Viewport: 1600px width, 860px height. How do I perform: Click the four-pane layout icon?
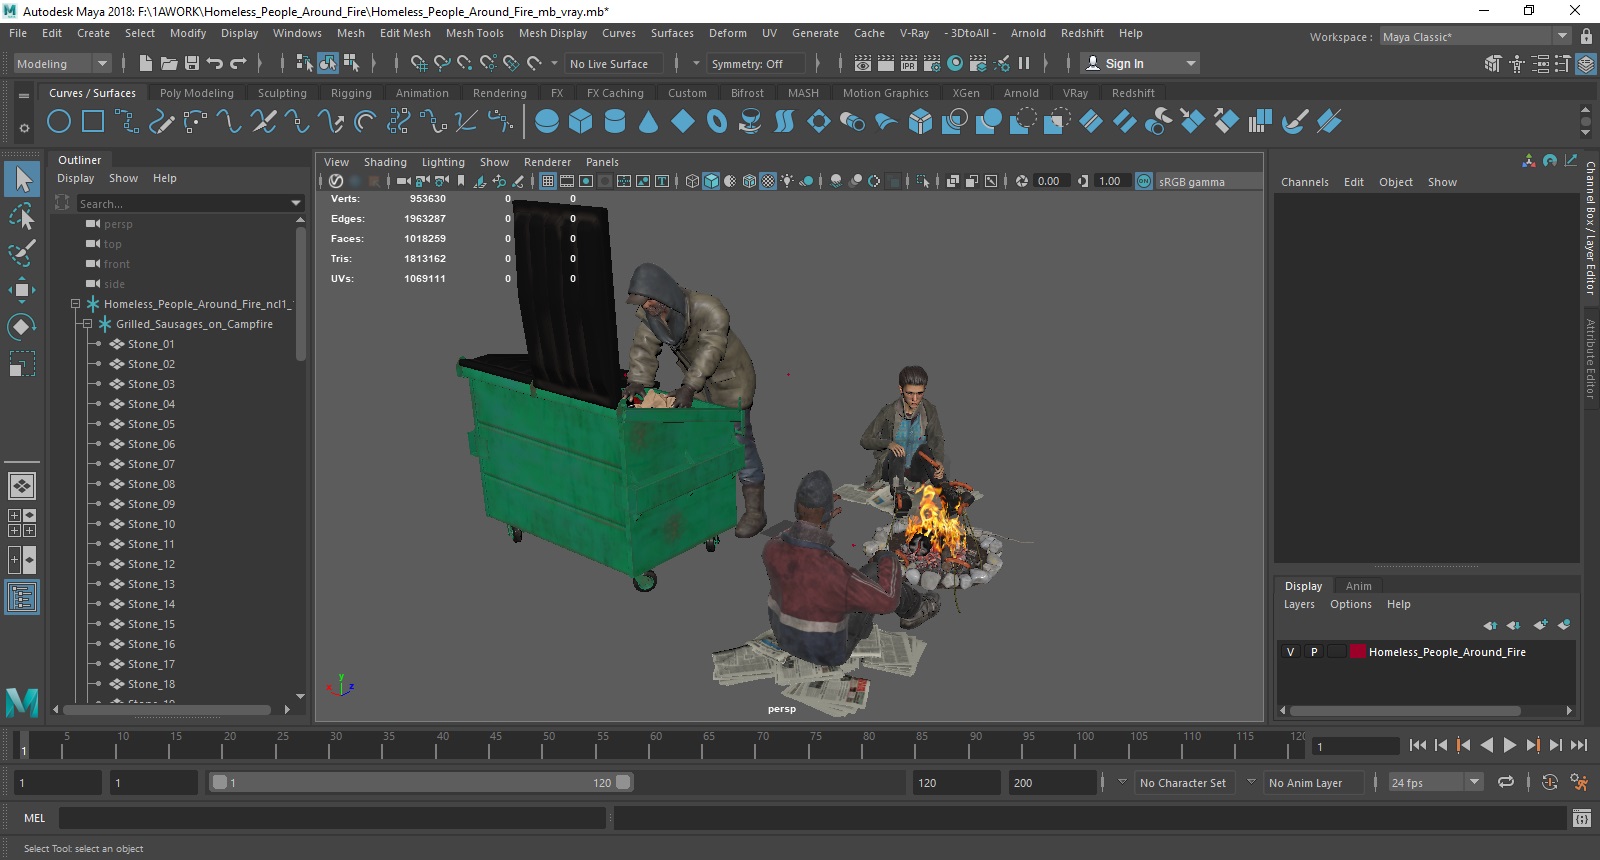pyautogui.click(x=22, y=523)
